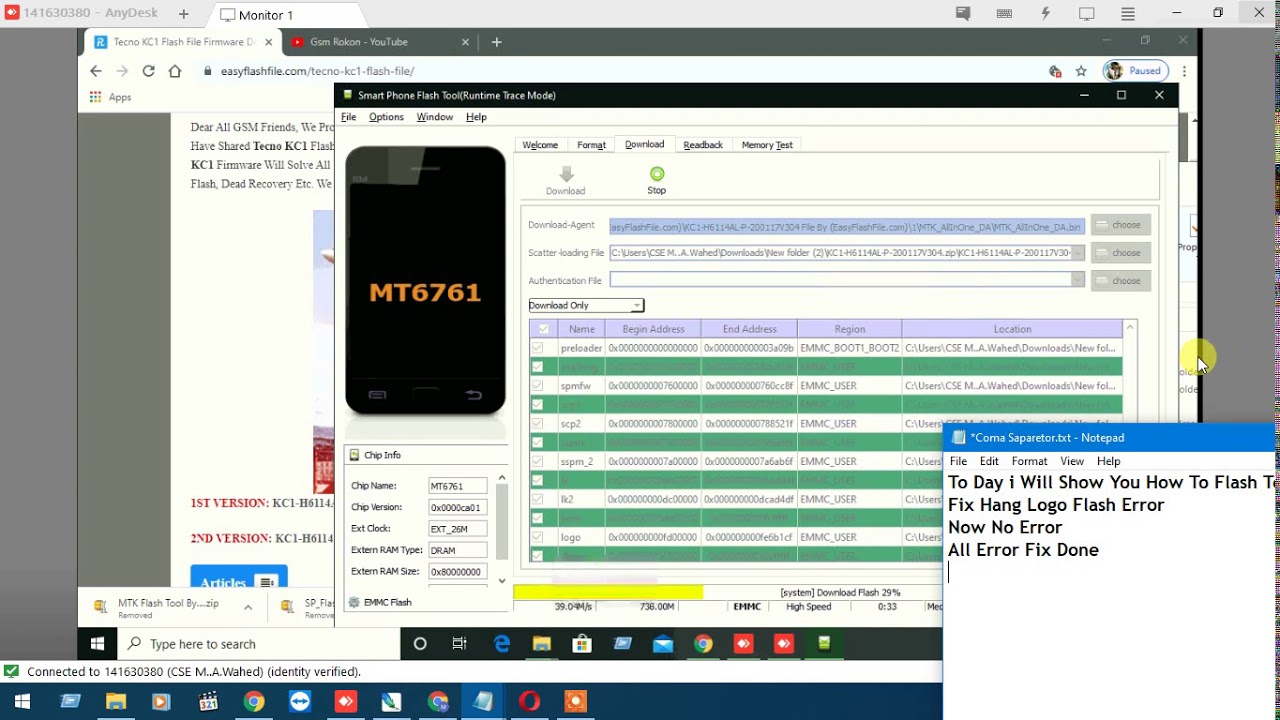Open Apps bookmarks shortcut in Chrome
Viewport: 1280px width, 720px height.
tap(111, 97)
